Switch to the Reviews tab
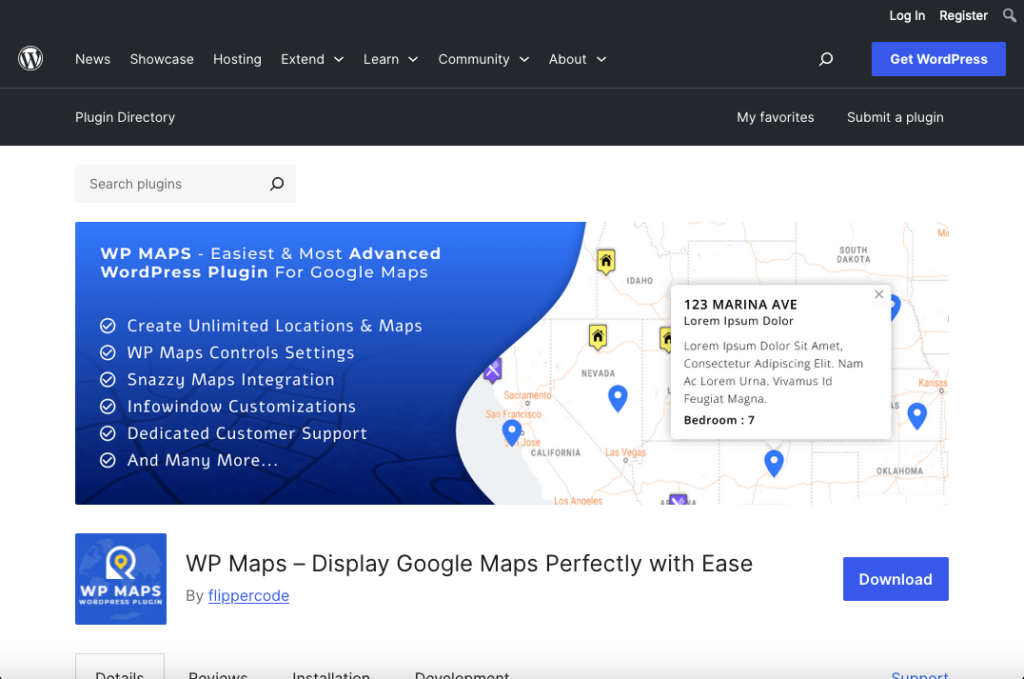1024x679 pixels. (x=218, y=675)
